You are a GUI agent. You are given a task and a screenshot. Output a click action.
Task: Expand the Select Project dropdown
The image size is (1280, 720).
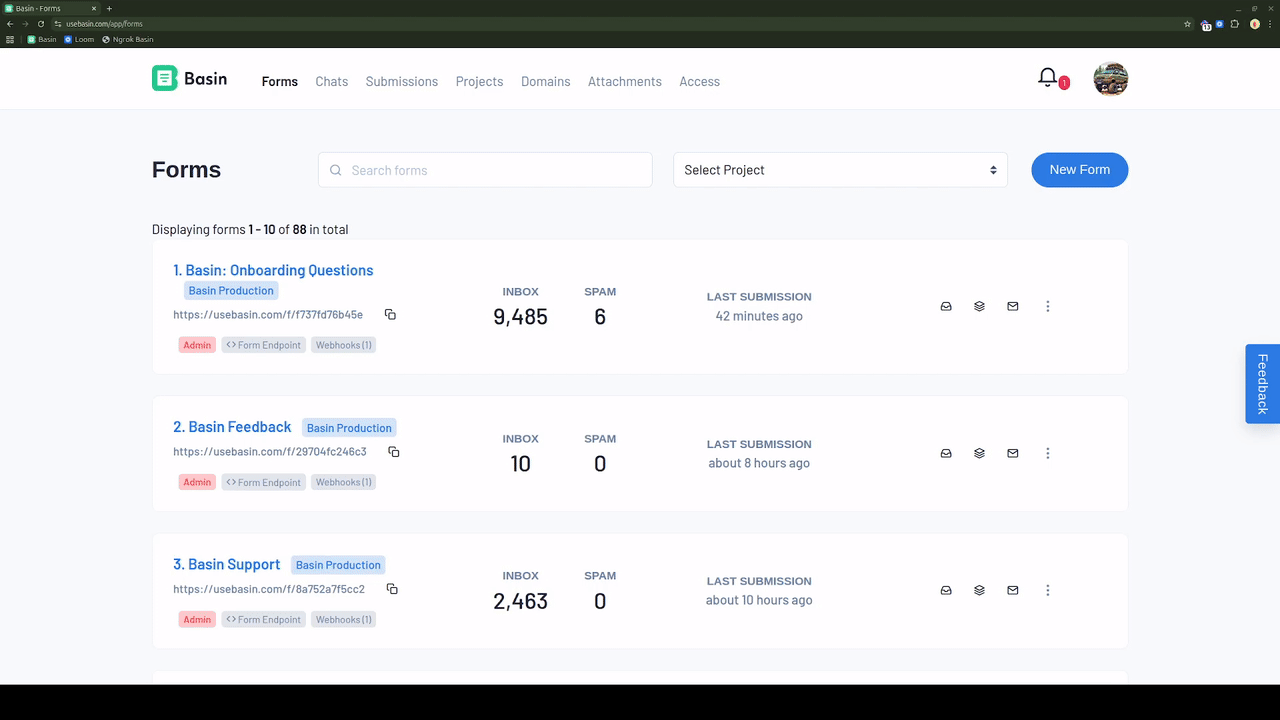(840, 170)
